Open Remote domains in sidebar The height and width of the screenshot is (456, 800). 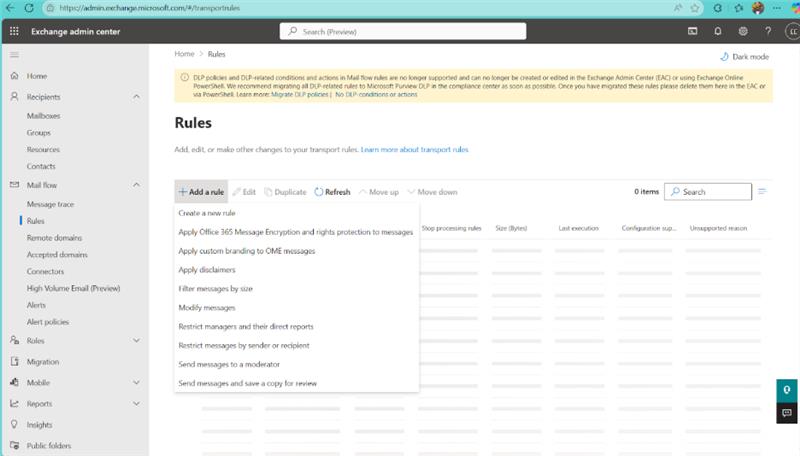55,238
